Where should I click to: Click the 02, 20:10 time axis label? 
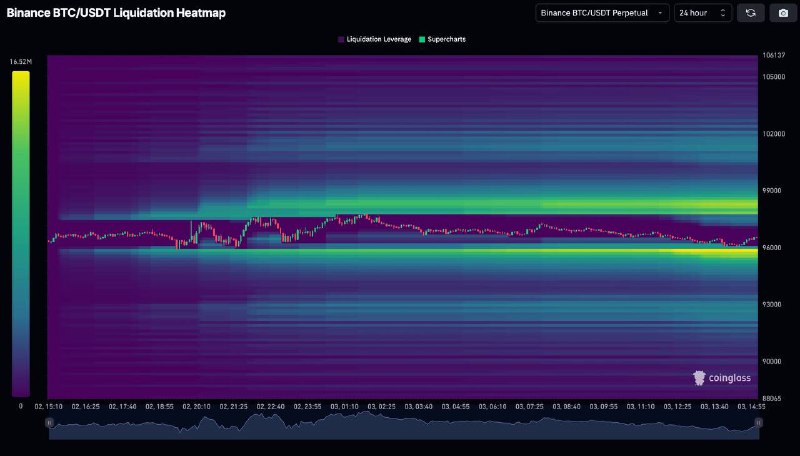click(196, 407)
